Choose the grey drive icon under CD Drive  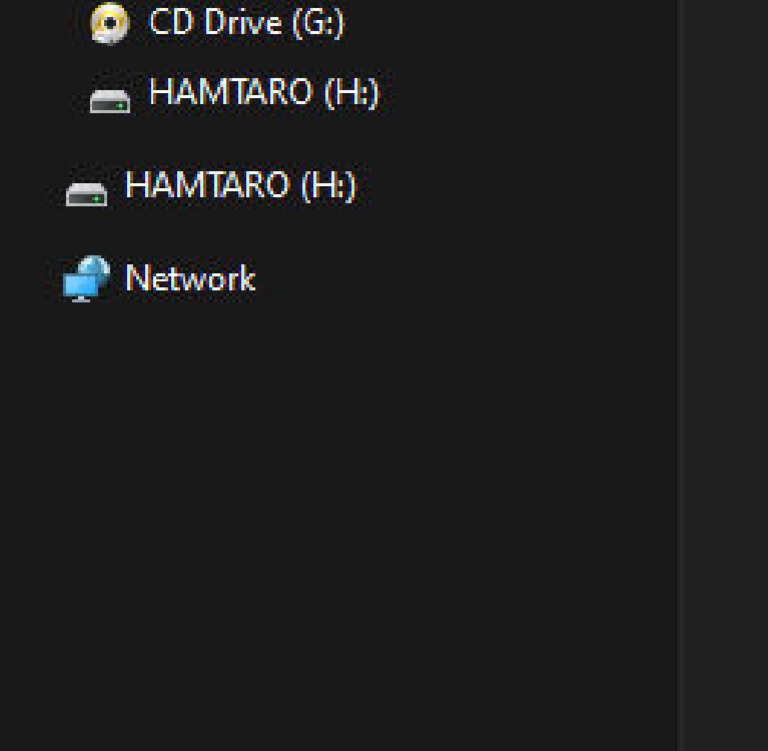click(110, 98)
